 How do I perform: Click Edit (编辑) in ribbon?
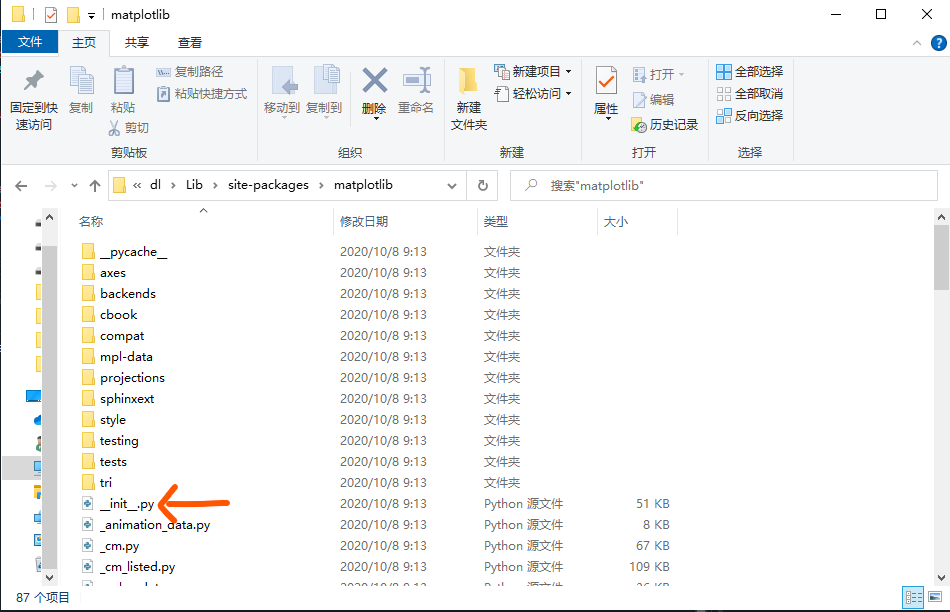click(653, 99)
